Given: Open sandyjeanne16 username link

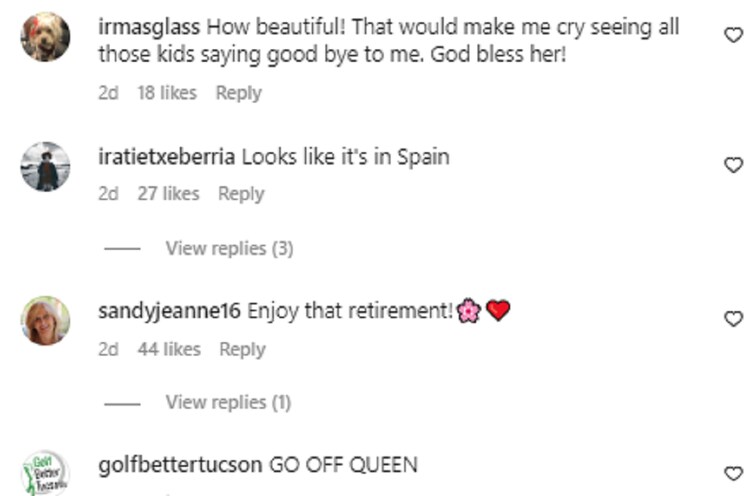Looking at the screenshot, I should pyautogui.click(x=169, y=311).
